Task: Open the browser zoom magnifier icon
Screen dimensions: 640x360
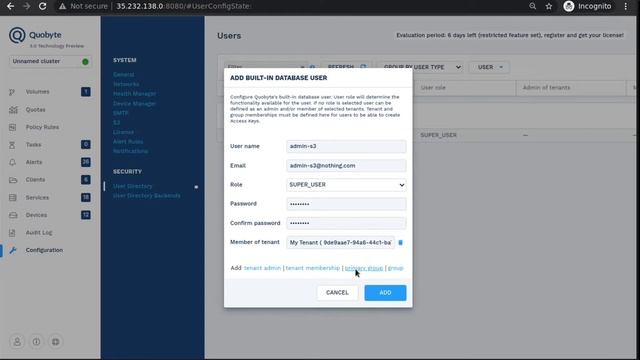Action: click(x=533, y=6)
